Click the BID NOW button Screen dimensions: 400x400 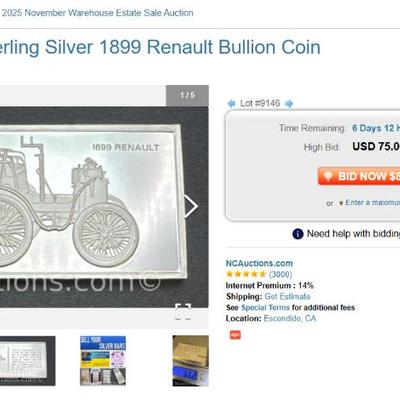click(x=359, y=176)
